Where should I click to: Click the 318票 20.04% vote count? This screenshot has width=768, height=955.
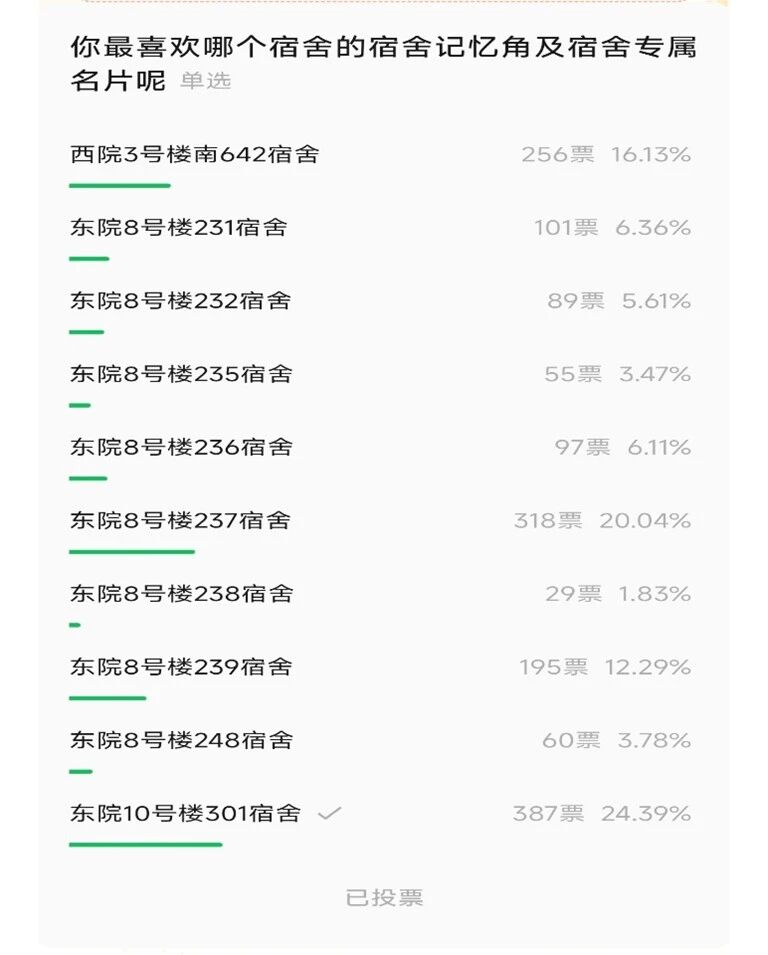click(x=601, y=521)
